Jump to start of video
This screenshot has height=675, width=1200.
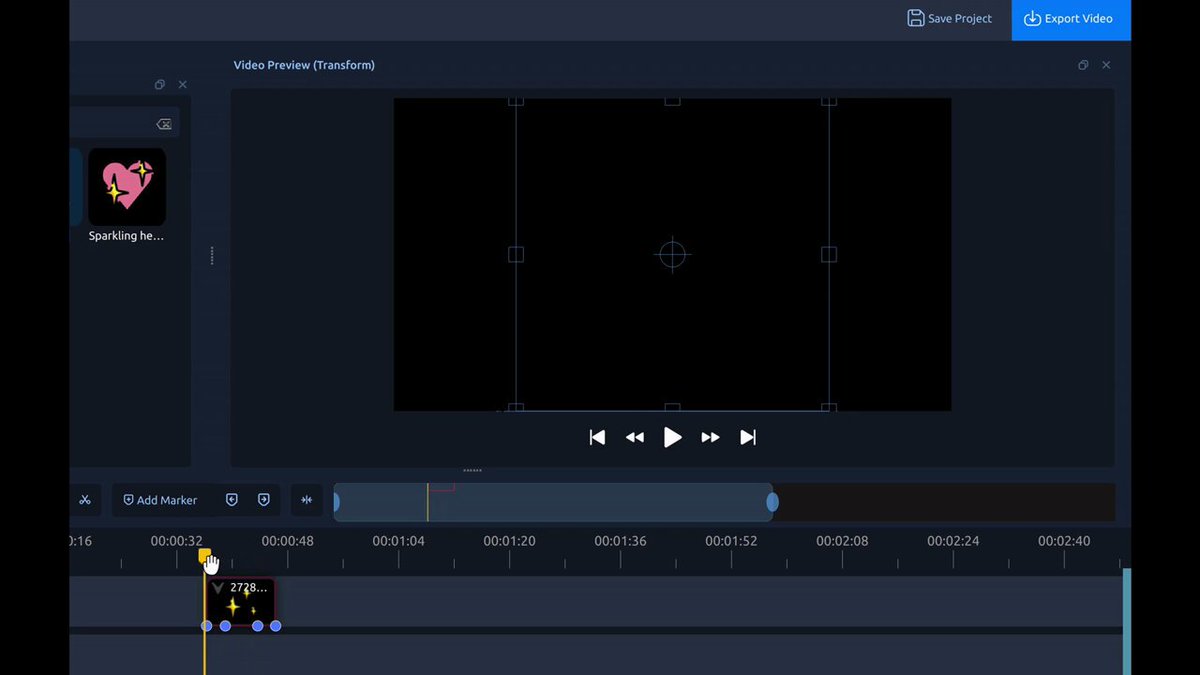tap(597, 437)
